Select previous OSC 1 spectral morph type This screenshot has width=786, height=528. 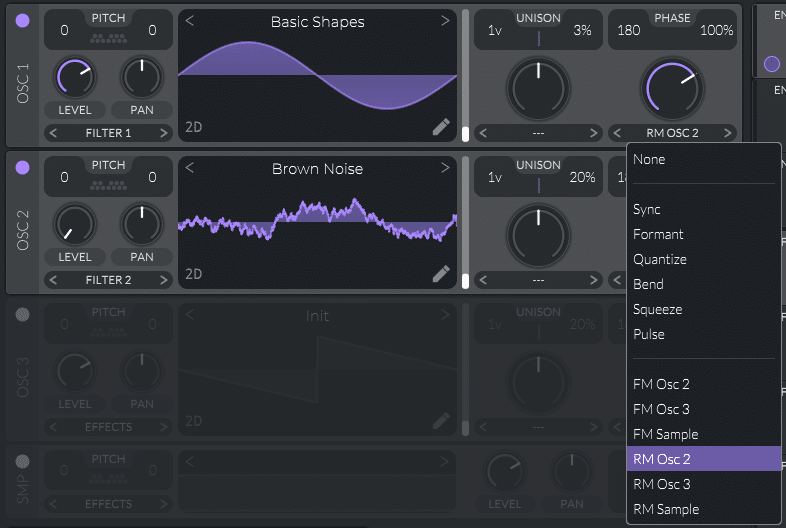click(483, 133)
